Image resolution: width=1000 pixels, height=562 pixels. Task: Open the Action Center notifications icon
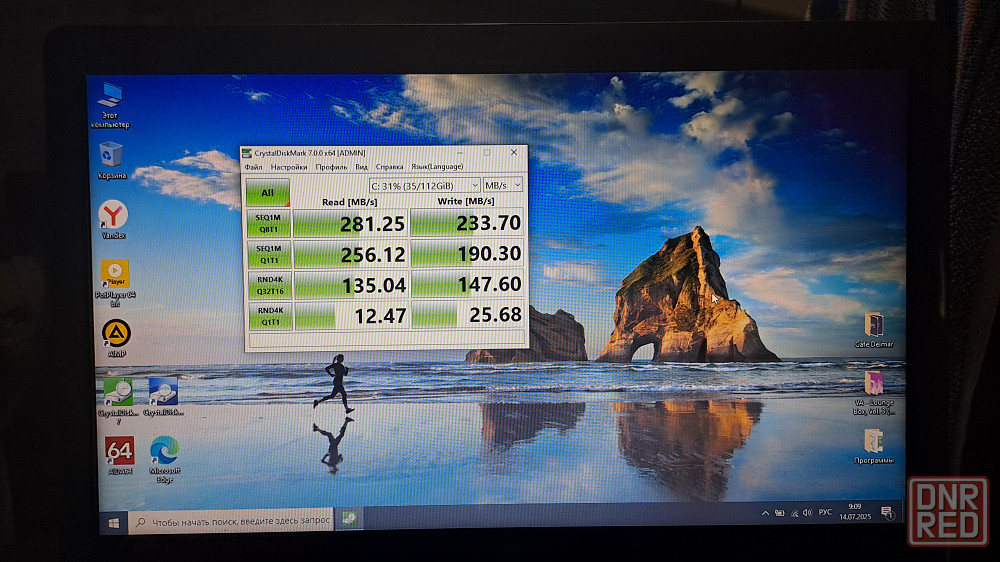coord(886,512)
